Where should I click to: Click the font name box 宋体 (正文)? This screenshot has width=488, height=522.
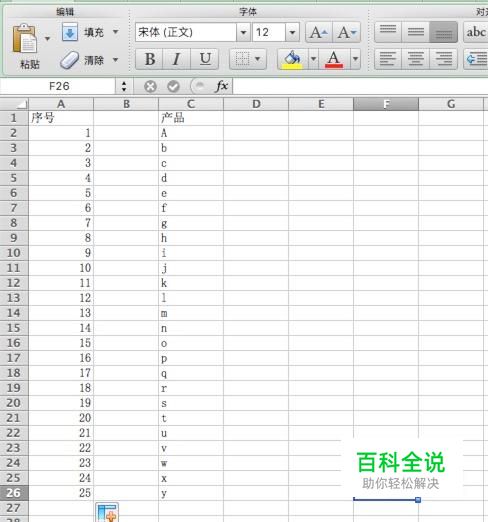[186, 32]
